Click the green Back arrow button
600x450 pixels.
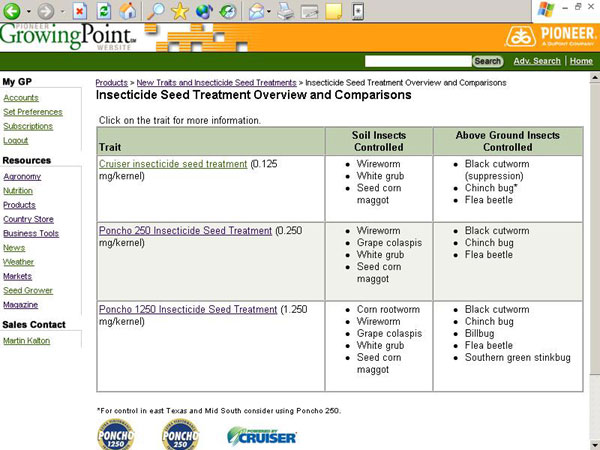12,11
